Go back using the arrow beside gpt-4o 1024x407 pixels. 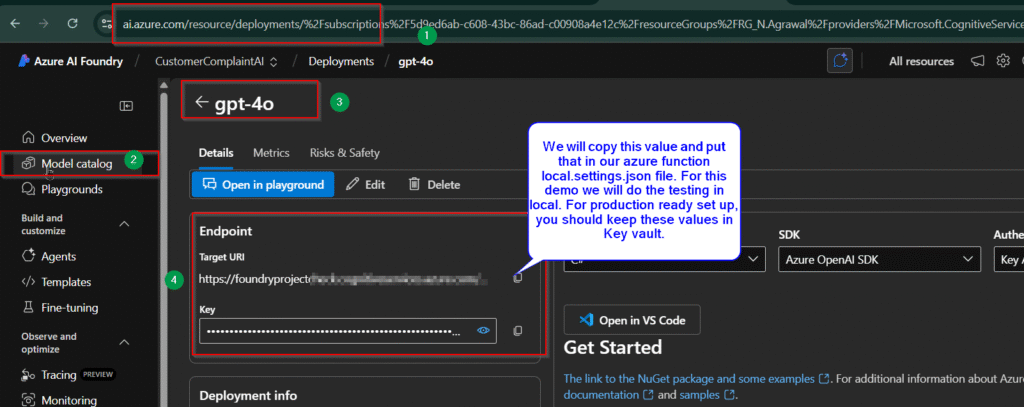pos(202,102)
